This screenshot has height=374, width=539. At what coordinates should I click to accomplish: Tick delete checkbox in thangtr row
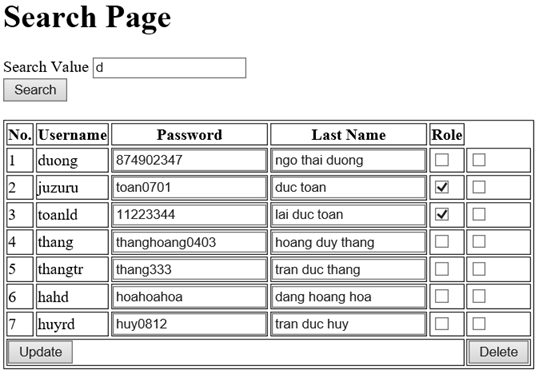point(479,269)
